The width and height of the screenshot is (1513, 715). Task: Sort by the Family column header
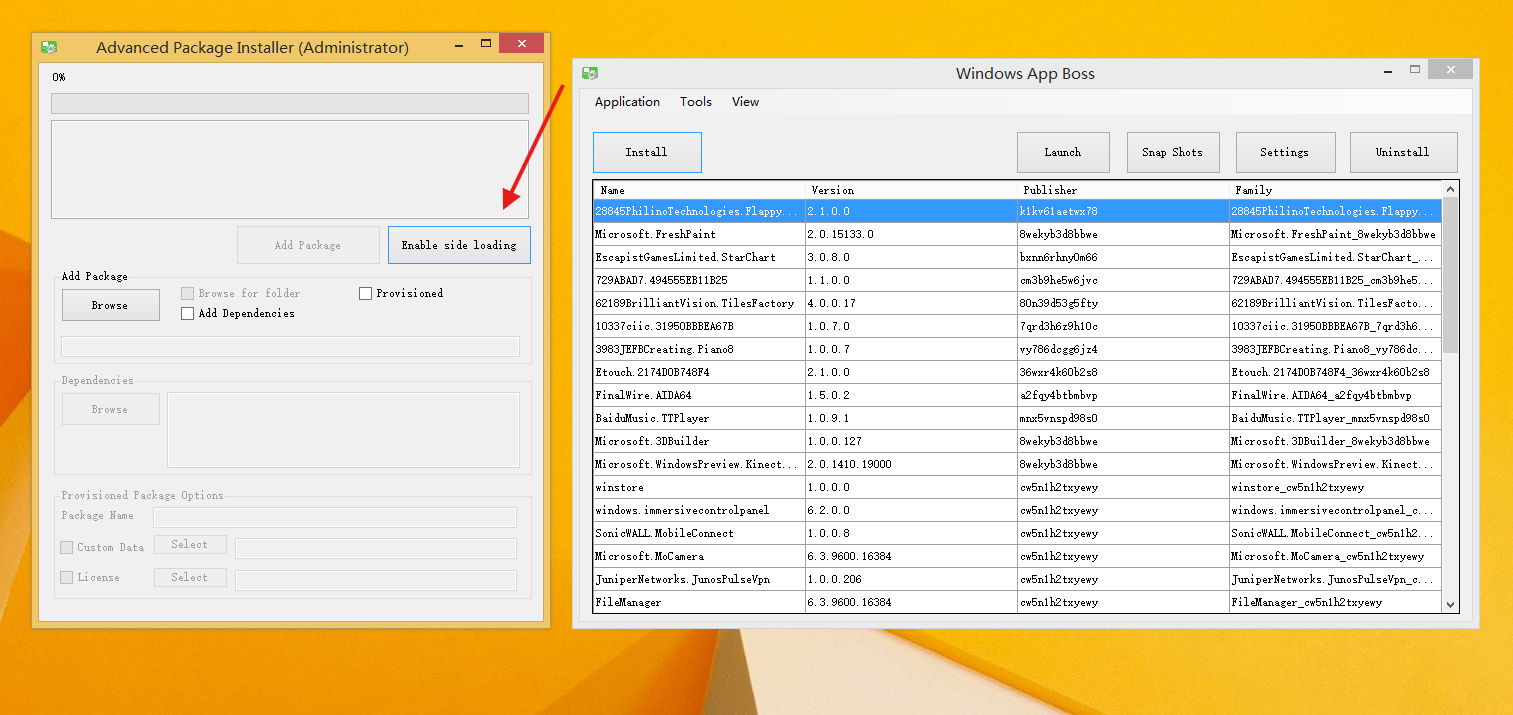point(1336,190)
